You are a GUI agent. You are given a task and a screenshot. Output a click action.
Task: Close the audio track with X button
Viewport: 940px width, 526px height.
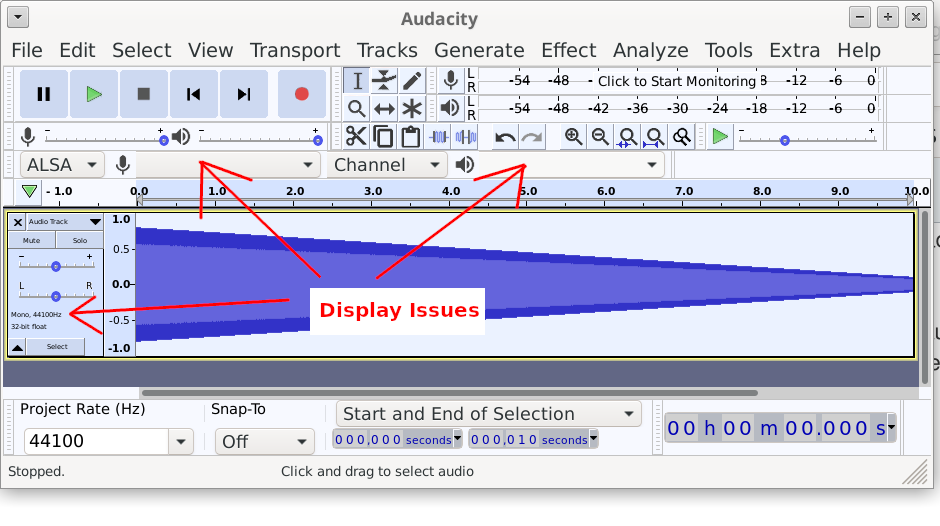point(18,223)
